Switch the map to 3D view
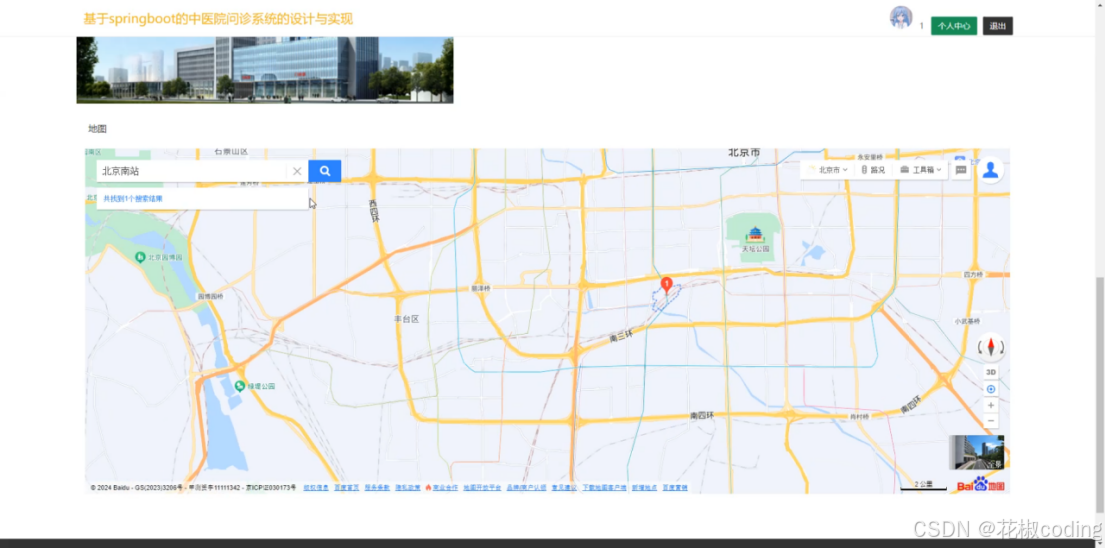1106x549 pixels. pyautogui.click(x=991, y=373)
